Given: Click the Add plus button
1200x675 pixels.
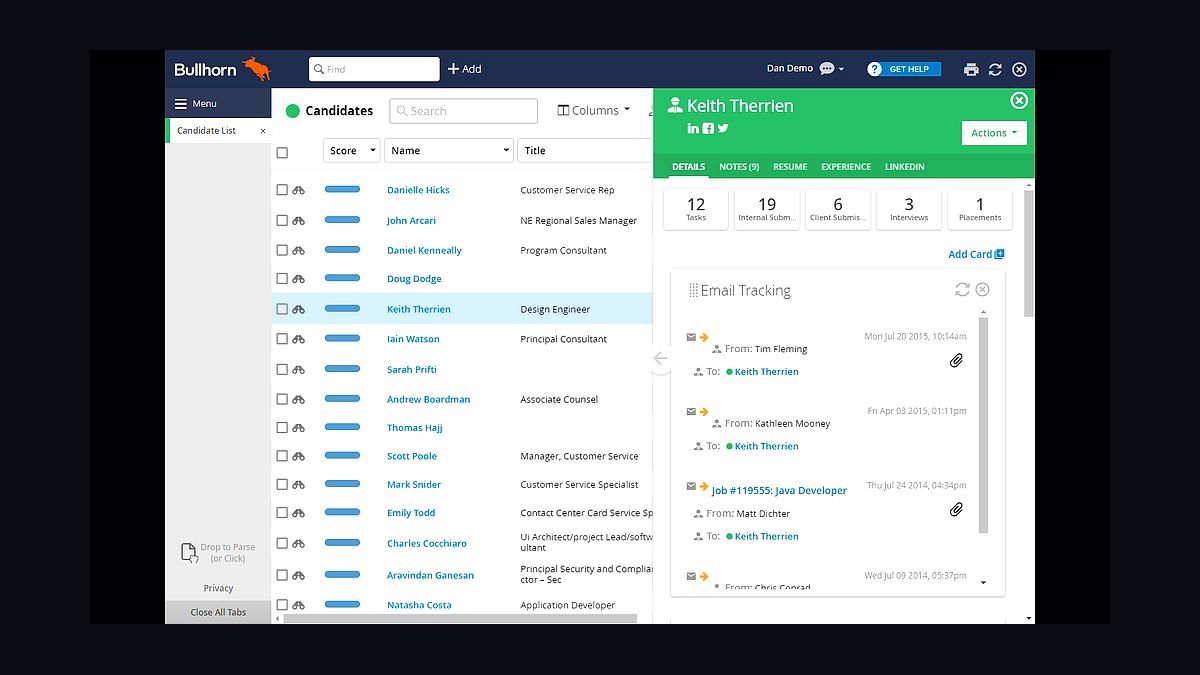Looking at the screenshot, I should [464, 69].
